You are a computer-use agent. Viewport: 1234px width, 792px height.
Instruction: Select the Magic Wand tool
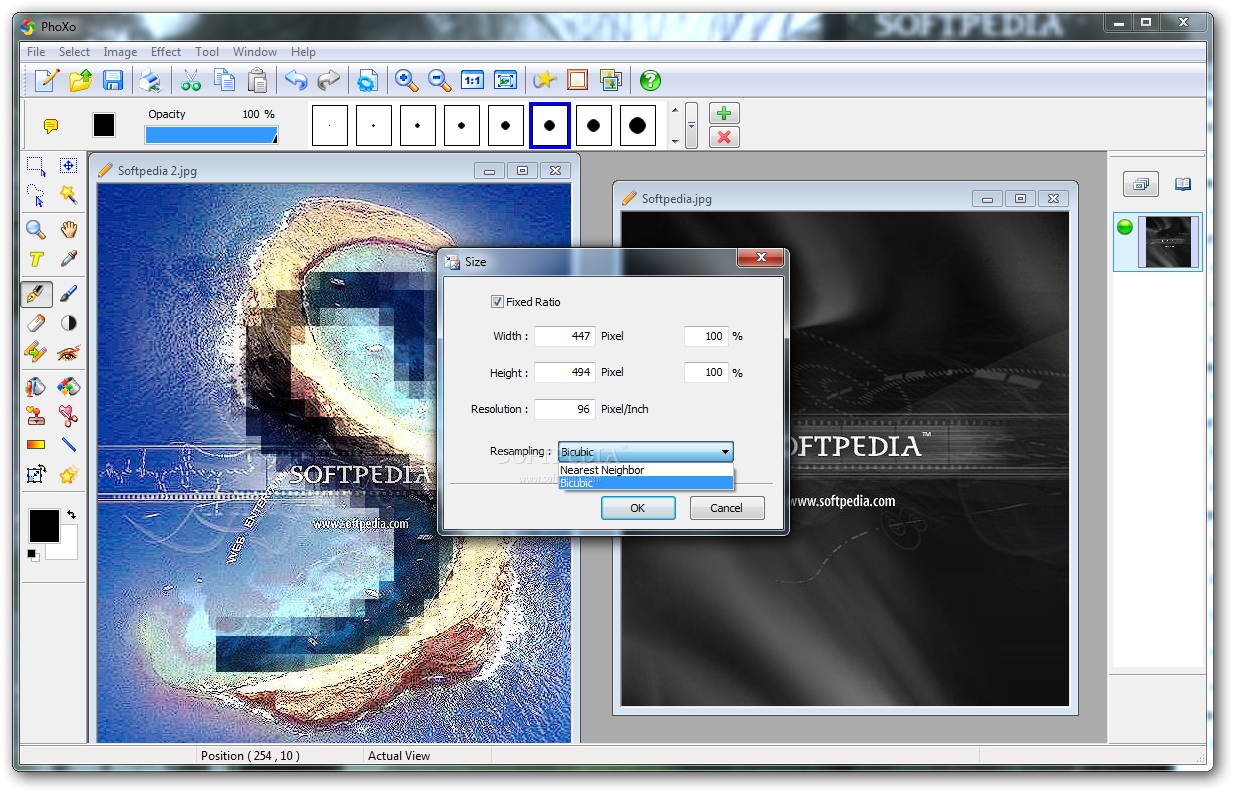[68, 194]
